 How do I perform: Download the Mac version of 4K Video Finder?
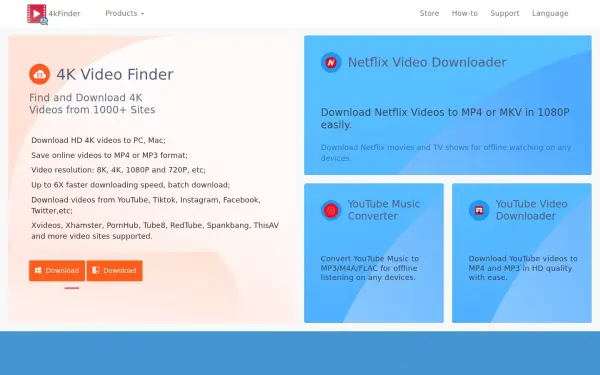(114, 271)
